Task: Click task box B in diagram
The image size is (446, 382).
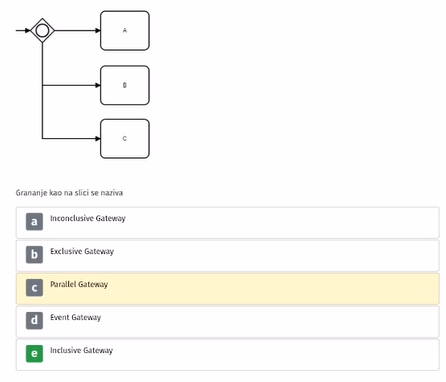Action: (x=125, y=85)
